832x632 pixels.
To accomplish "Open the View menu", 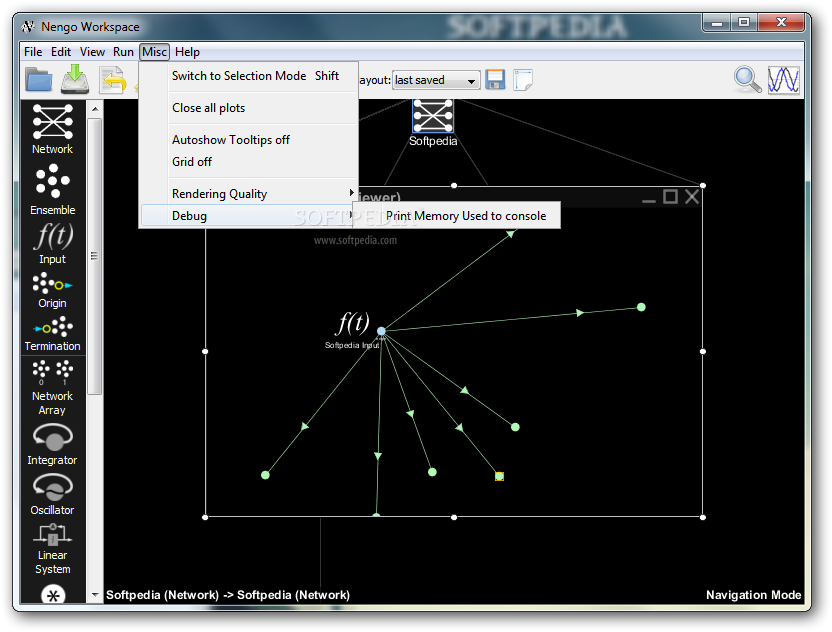I will [92, 52].
